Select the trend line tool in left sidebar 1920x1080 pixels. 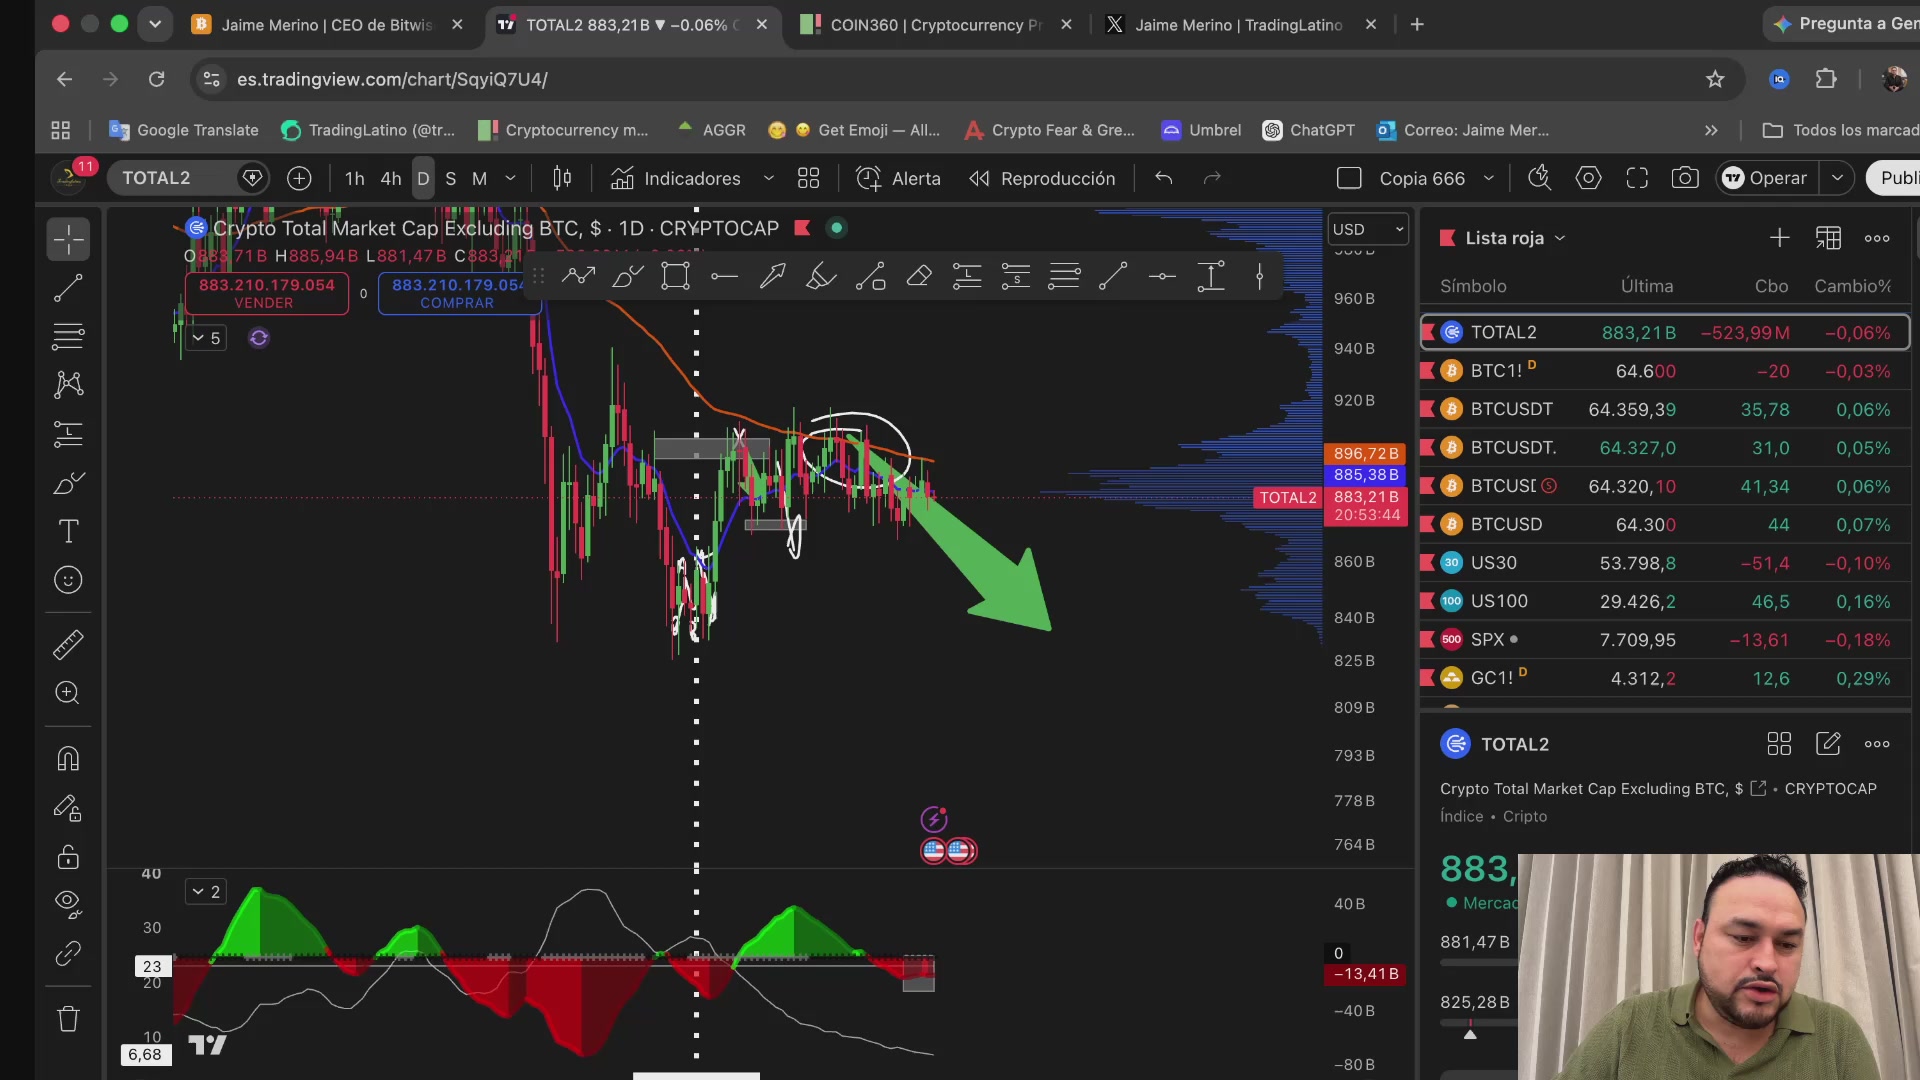(x=68, y=289)
